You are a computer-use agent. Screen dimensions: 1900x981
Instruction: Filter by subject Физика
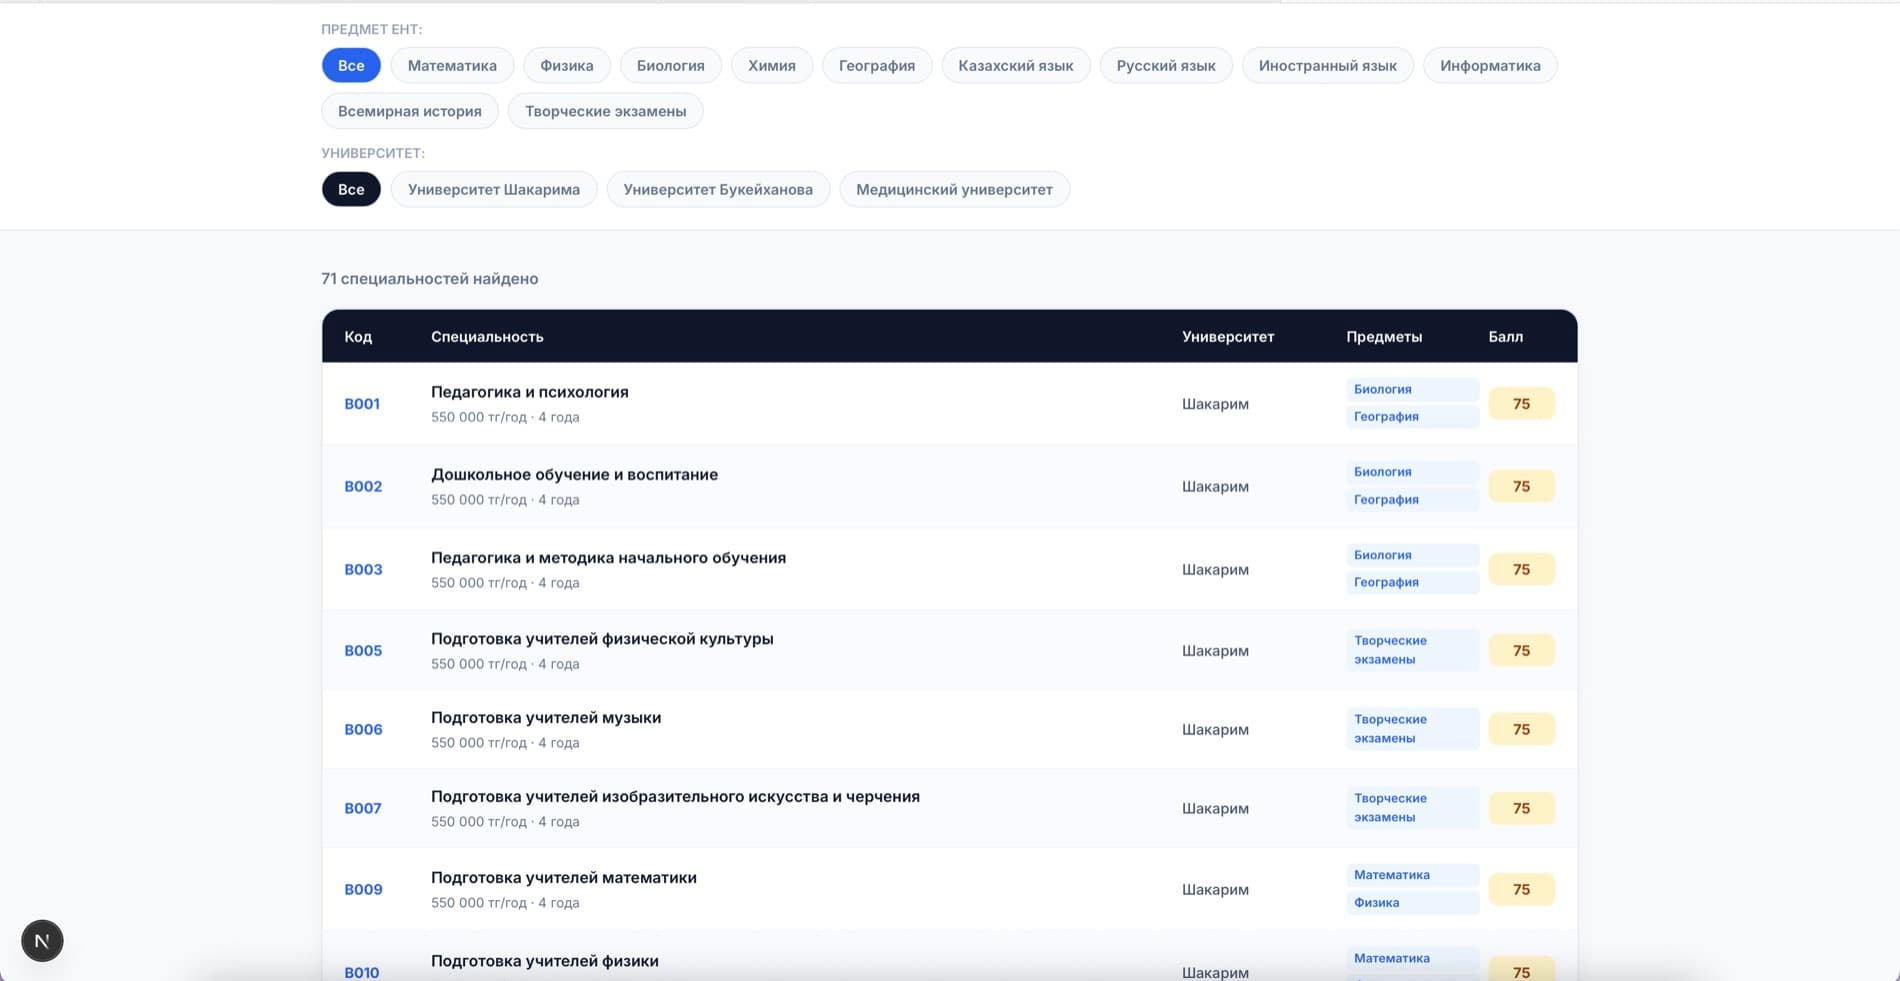(567, 66)
